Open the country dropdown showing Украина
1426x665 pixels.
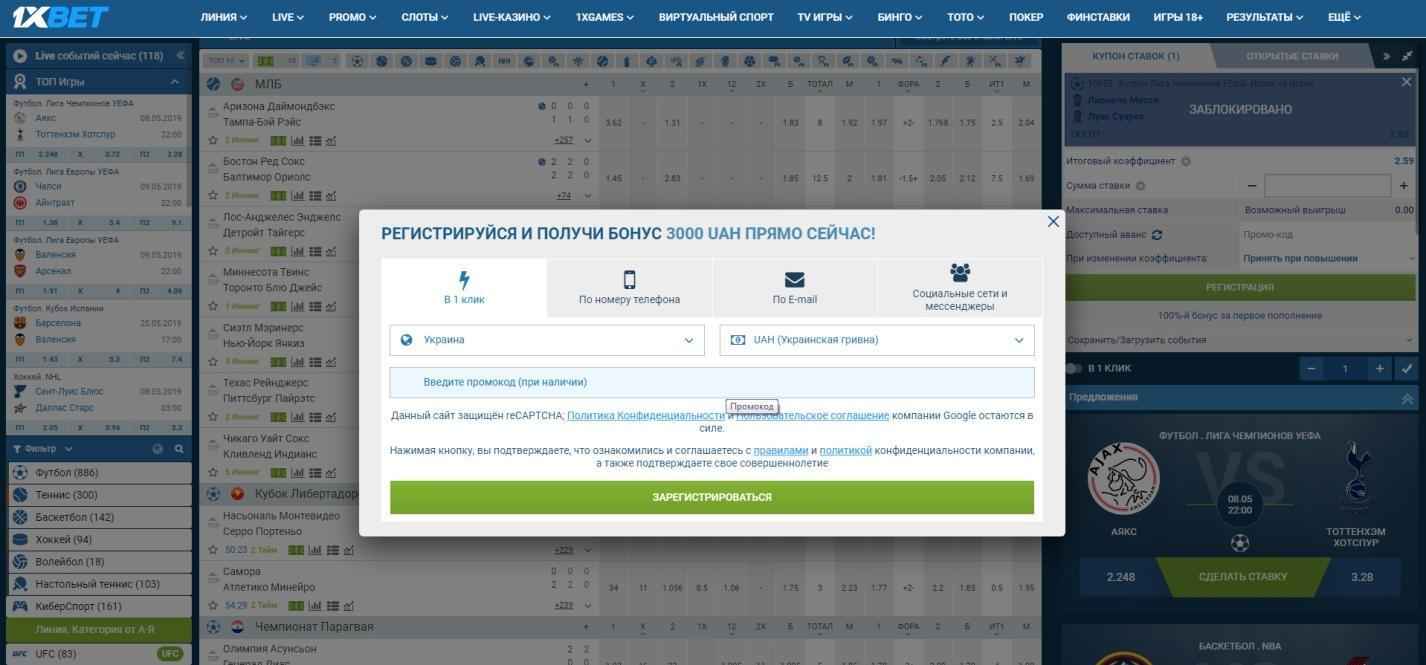[x=547, y=340]
